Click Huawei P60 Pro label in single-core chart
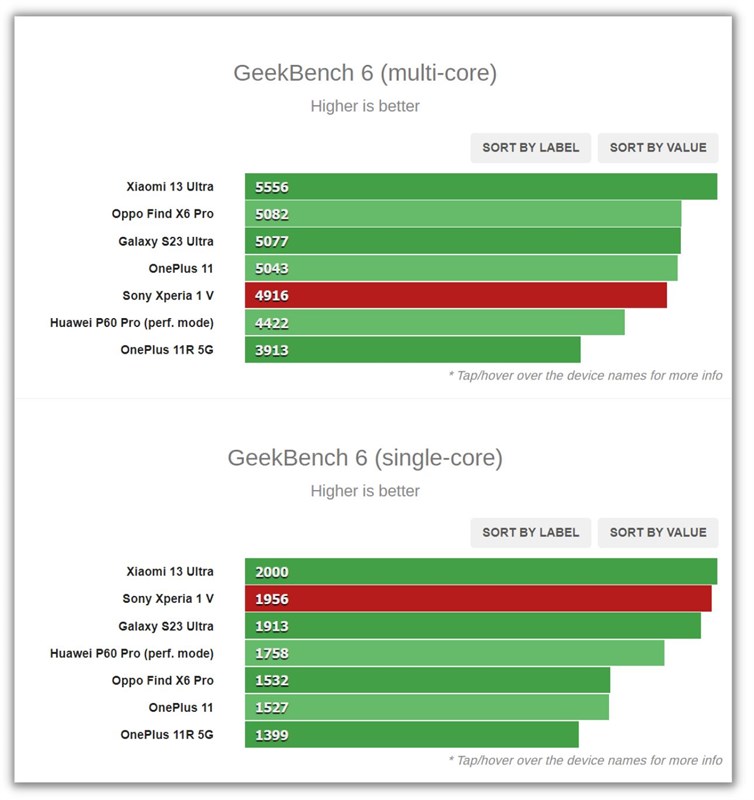 point(132,653)
